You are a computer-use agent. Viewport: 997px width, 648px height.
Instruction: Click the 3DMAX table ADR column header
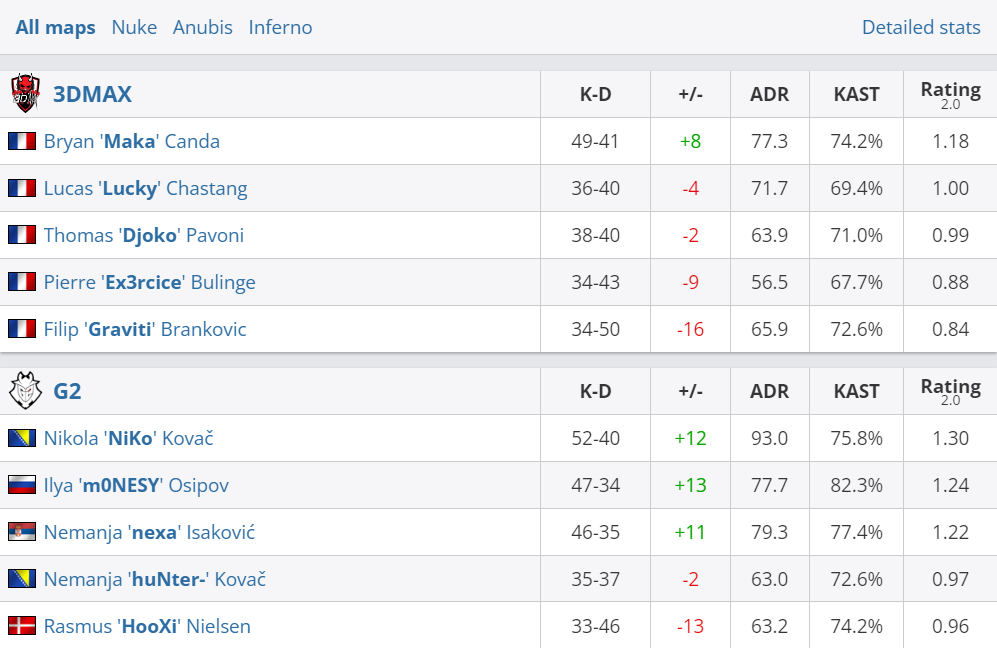pyautogui.click(x=769, y=94)
